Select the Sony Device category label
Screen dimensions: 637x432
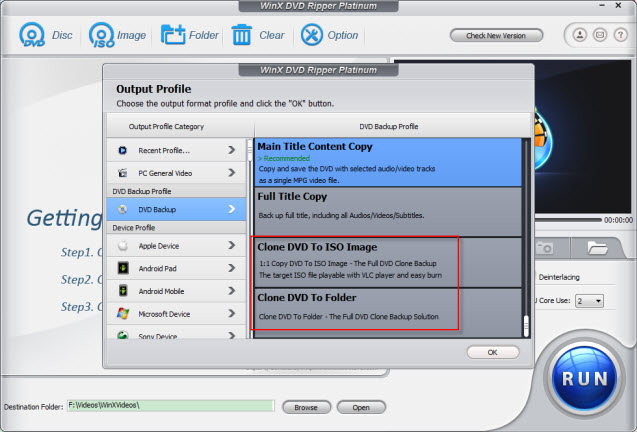click(x=158, y=336)
